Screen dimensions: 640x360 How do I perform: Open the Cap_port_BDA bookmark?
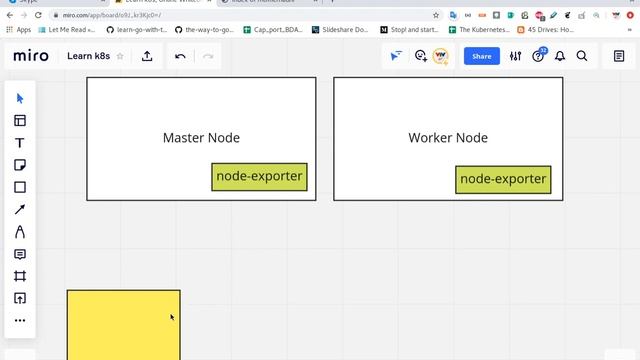(273, 29)
